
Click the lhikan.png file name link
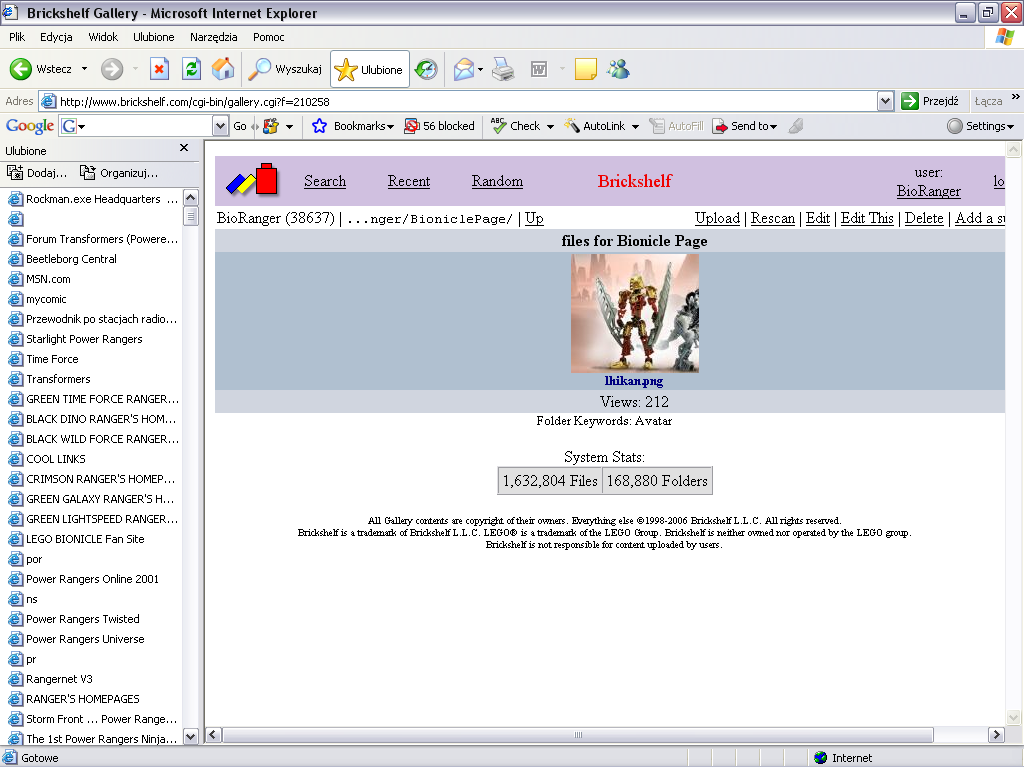click(x=633, y=381)
